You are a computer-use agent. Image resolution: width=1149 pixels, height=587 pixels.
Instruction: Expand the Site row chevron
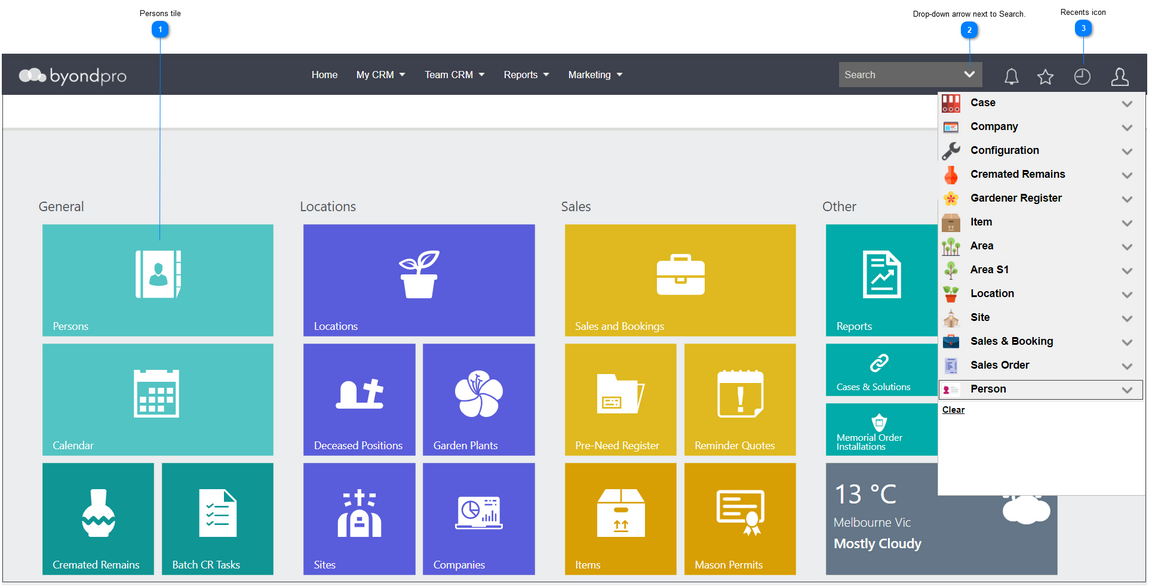[1127, 318]
